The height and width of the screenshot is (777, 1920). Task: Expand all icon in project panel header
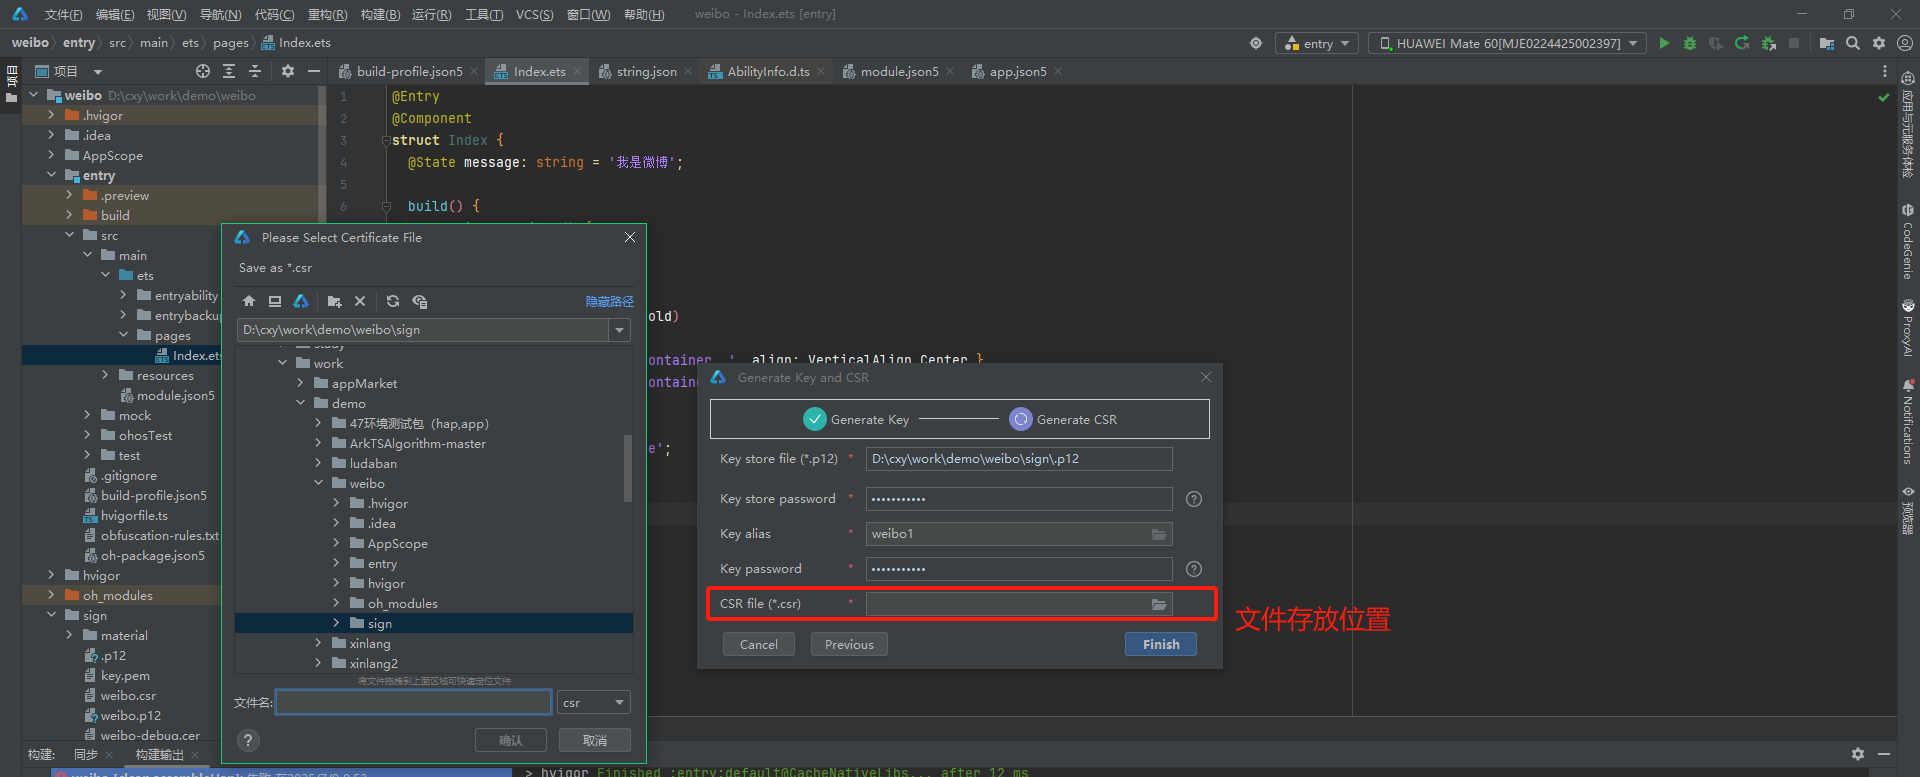[x=229, y=71]
